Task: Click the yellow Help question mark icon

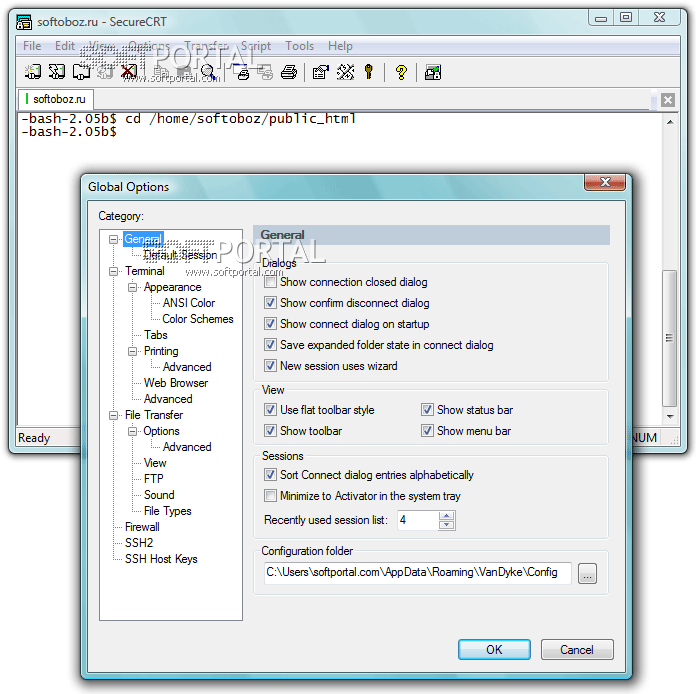Action: coord(401,72)
